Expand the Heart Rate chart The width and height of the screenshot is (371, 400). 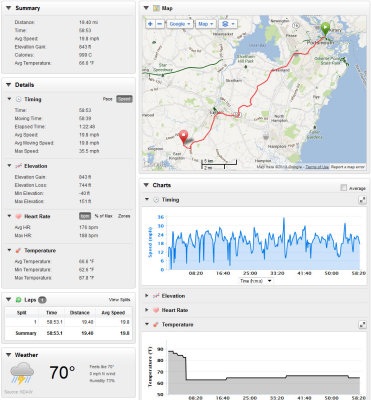(147, 310)
